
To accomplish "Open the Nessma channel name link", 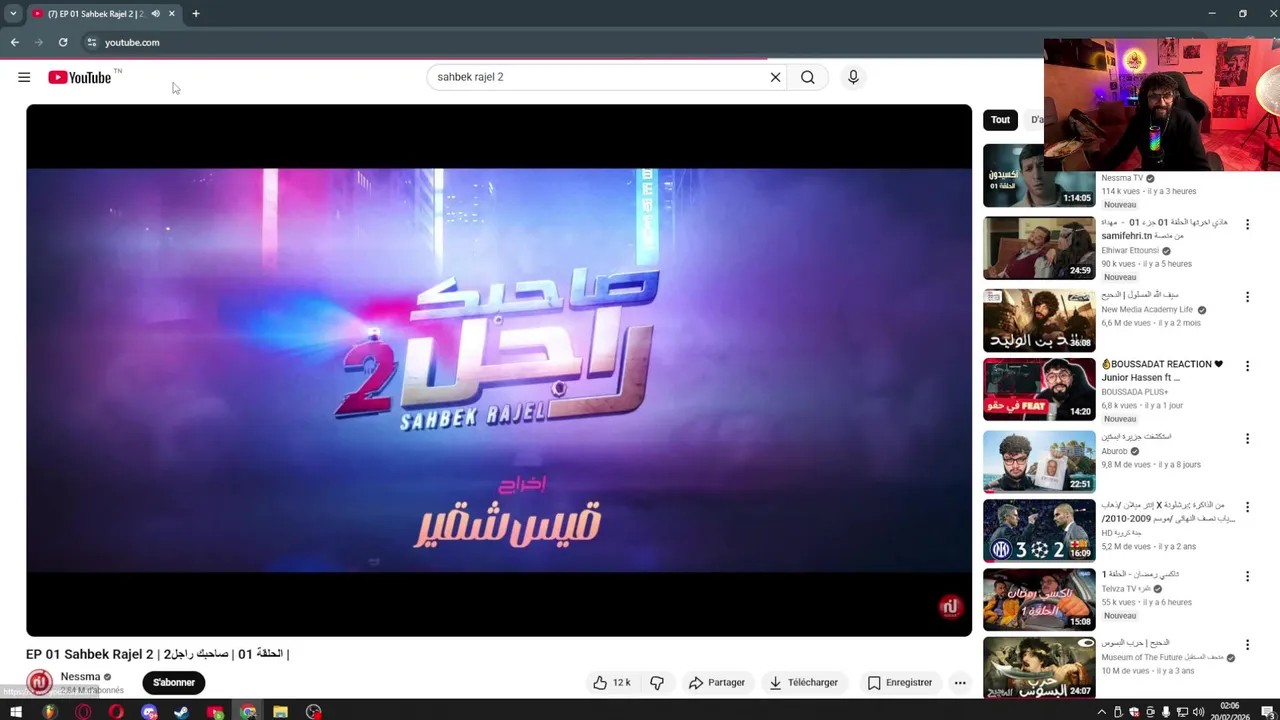I will 80,677.
